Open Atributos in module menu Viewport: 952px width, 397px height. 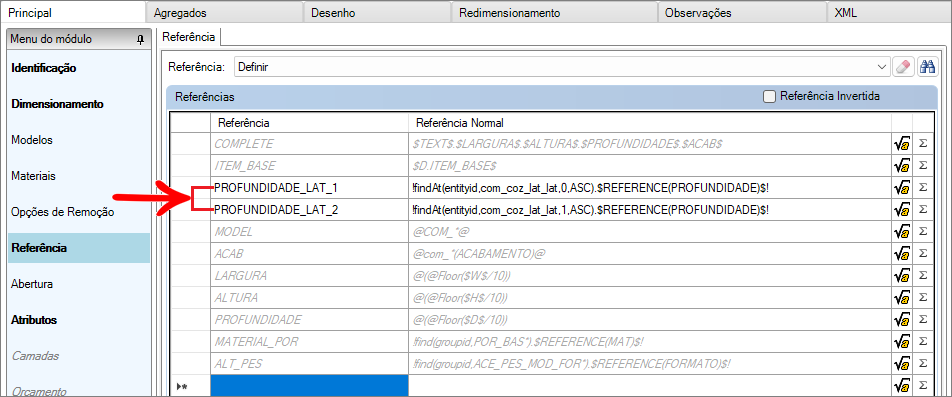(34, 319)
